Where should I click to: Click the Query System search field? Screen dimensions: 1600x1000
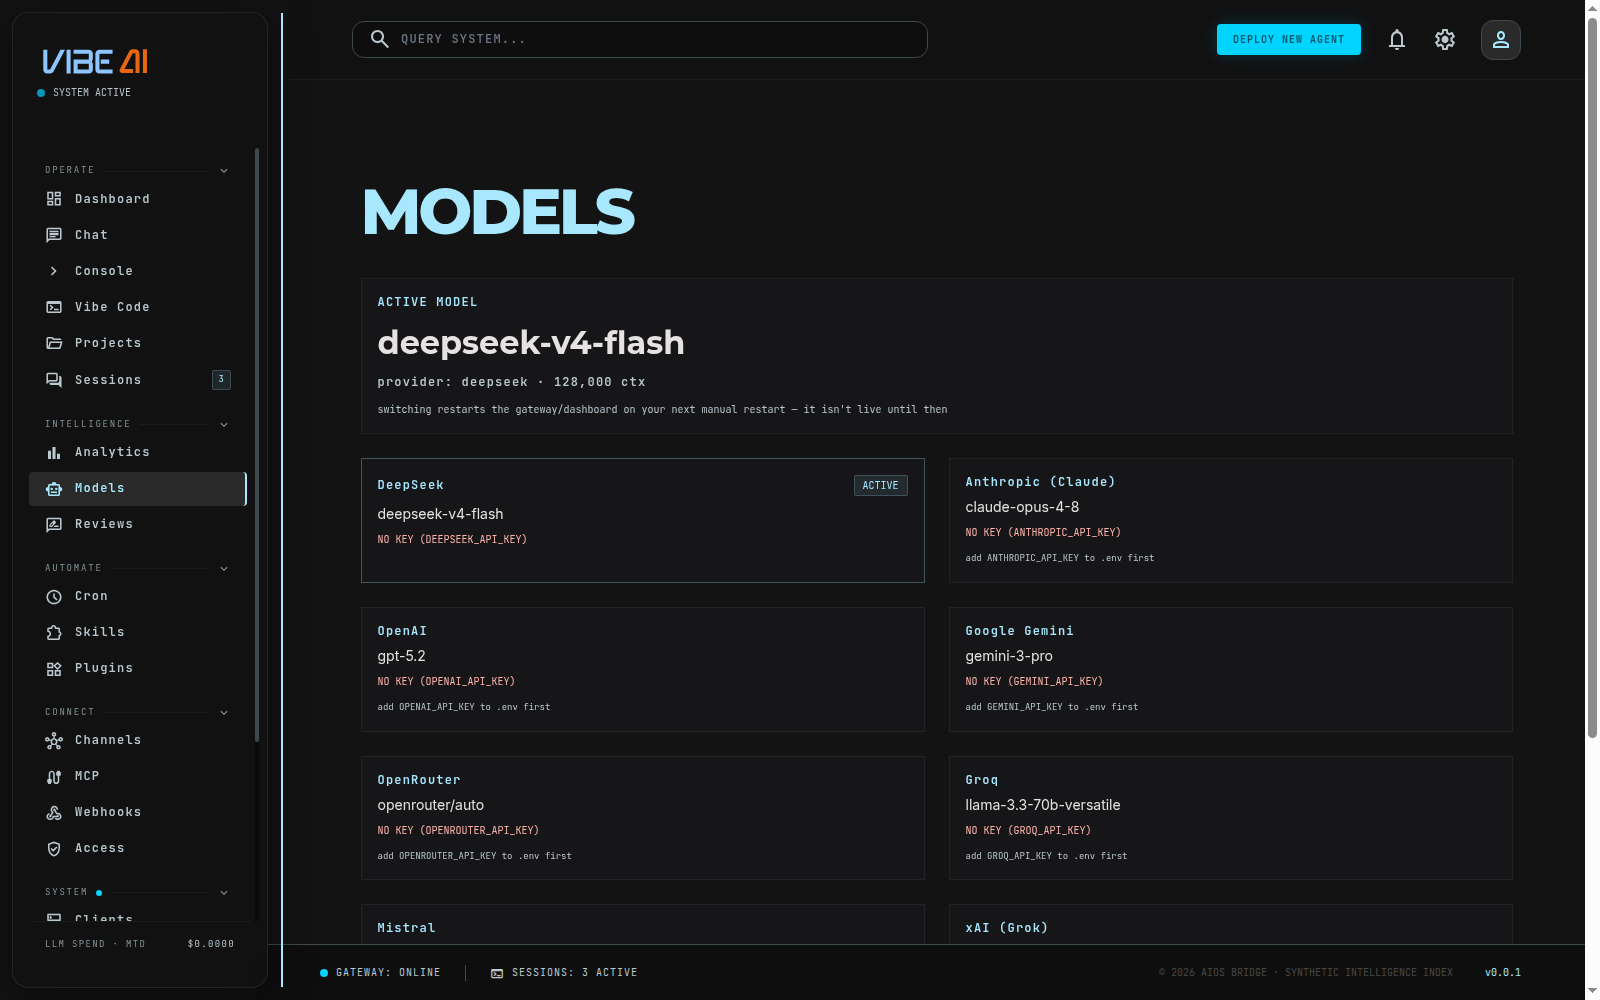pyautogui.click(x=640, y=39)
